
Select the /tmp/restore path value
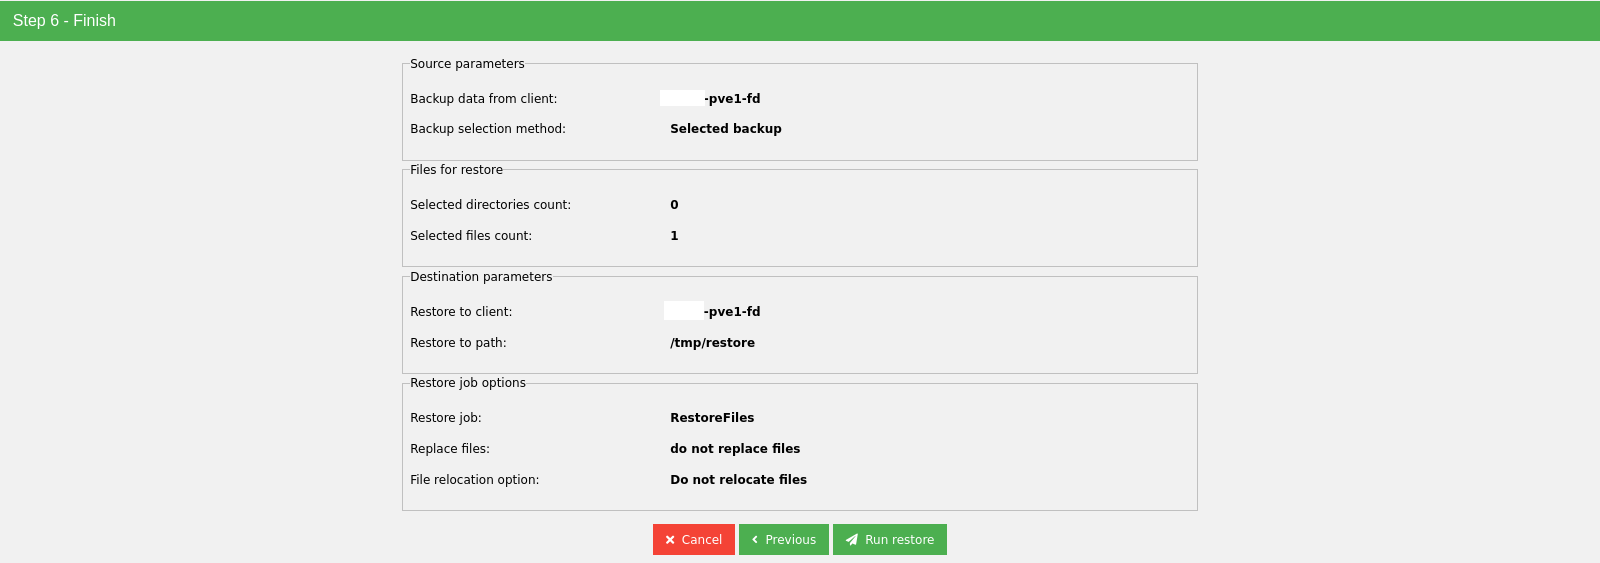[x=712, y=343]
